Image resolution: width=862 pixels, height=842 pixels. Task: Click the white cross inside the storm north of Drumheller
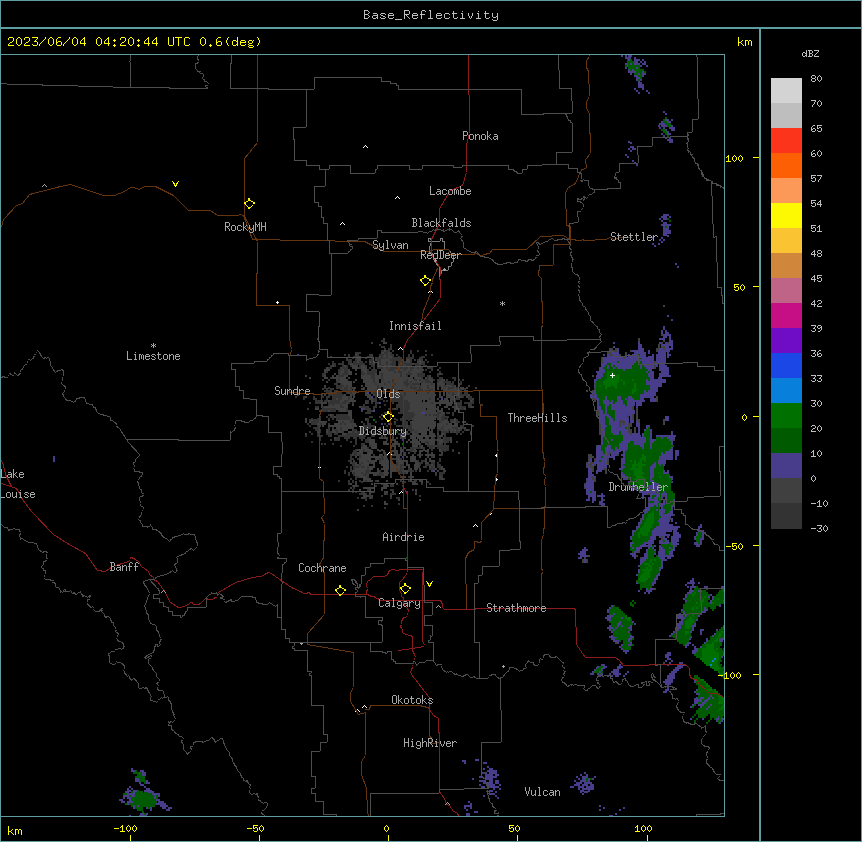tap(612, 375)
